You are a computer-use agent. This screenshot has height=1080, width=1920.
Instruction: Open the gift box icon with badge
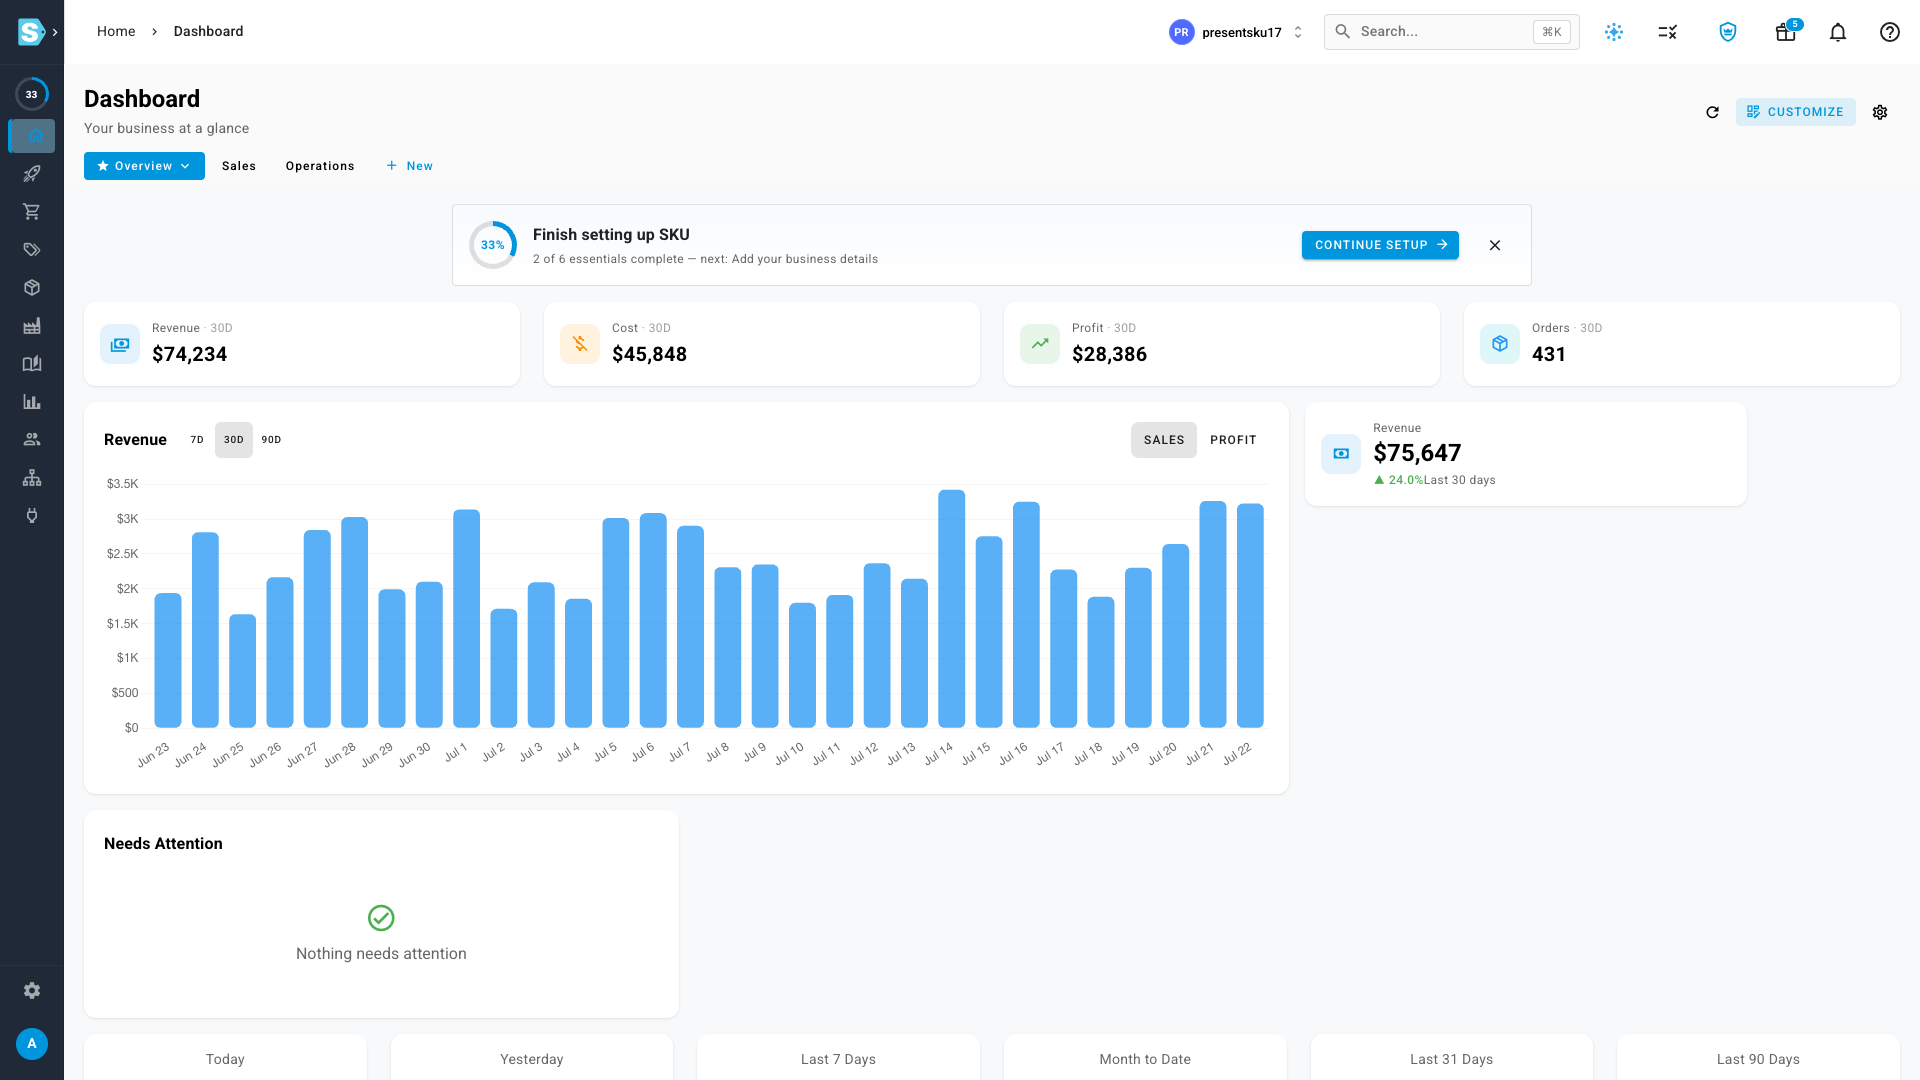pos(1786,32)
